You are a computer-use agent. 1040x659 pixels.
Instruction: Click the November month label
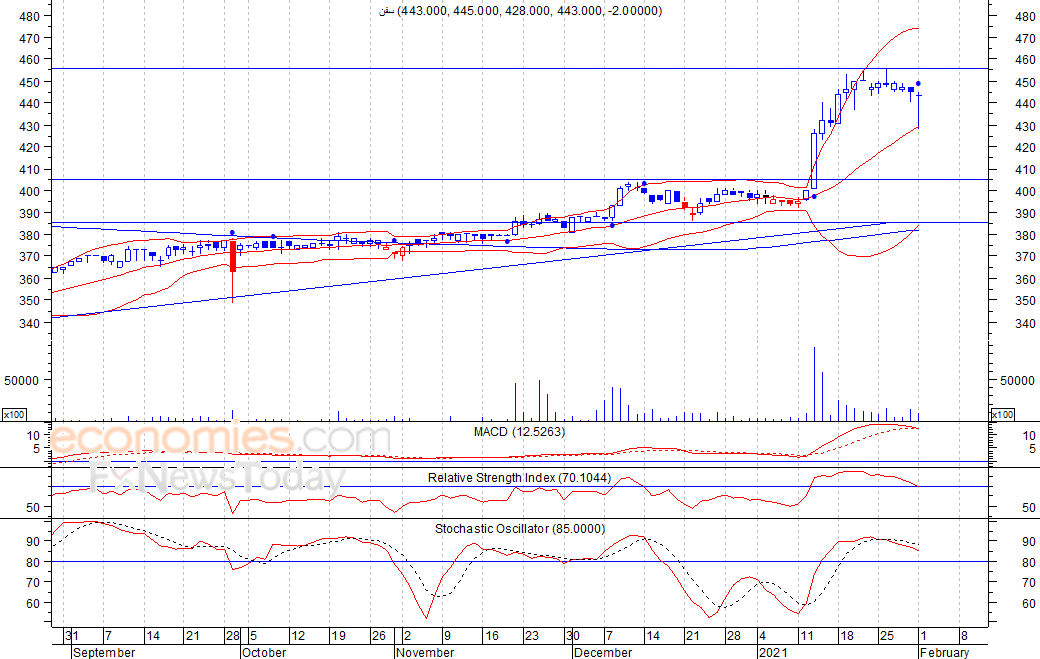pyautogui.click(x=425, y=652)
